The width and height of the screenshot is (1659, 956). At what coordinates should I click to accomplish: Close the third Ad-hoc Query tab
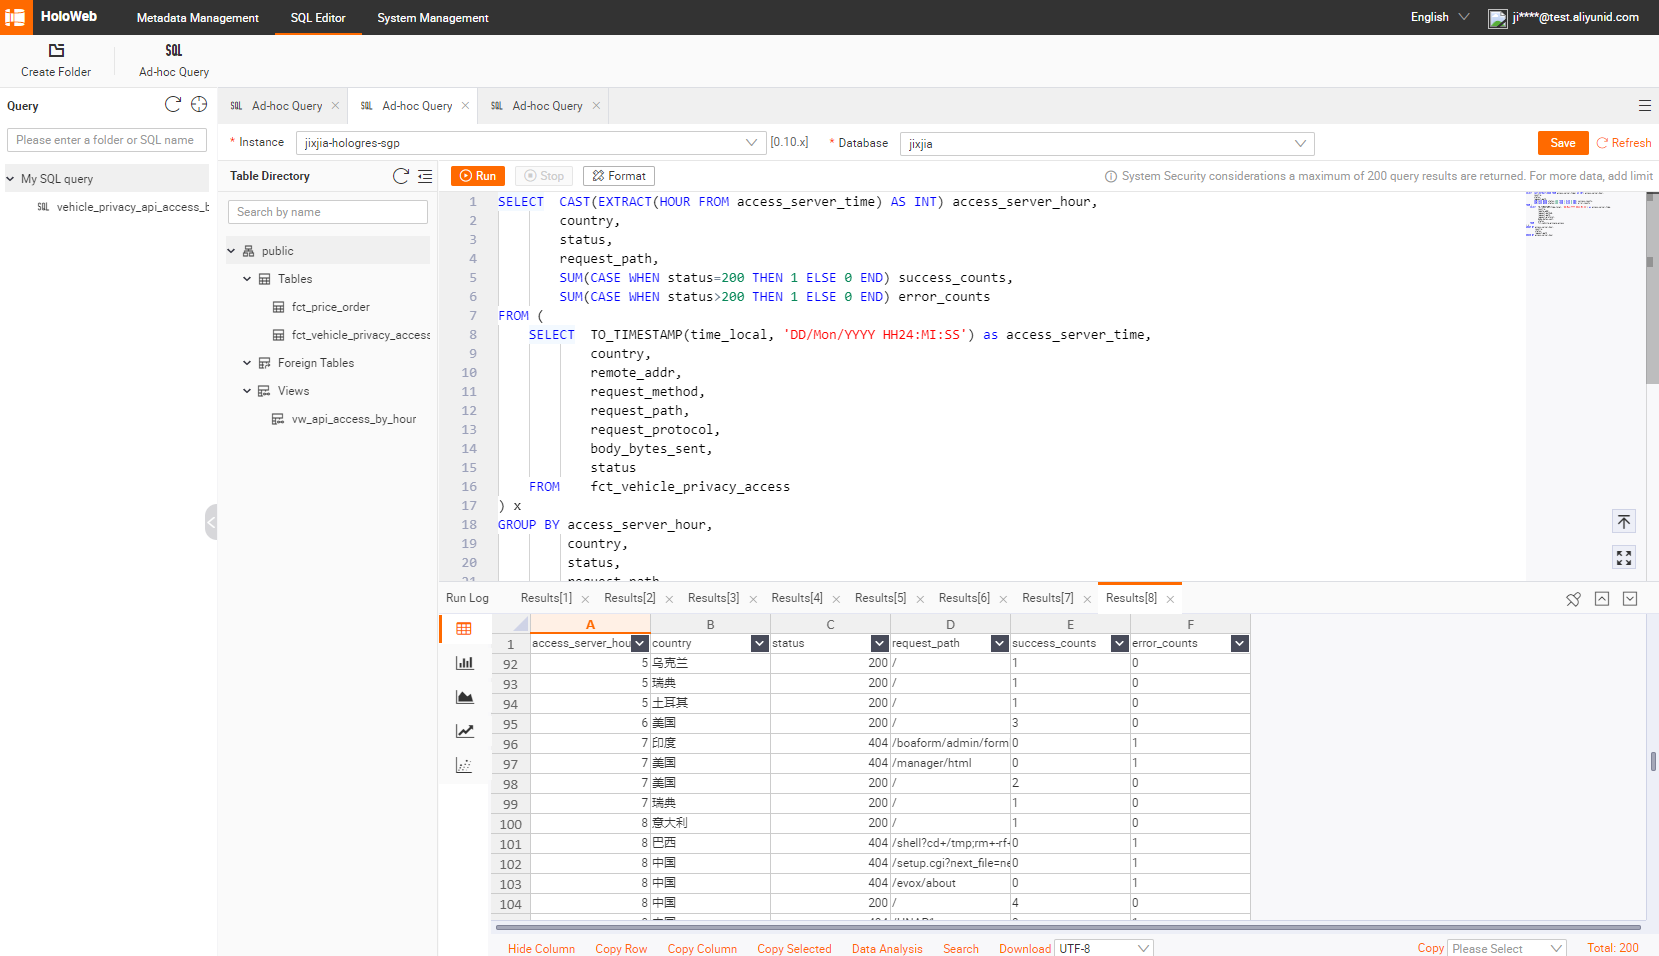(596, 106)
